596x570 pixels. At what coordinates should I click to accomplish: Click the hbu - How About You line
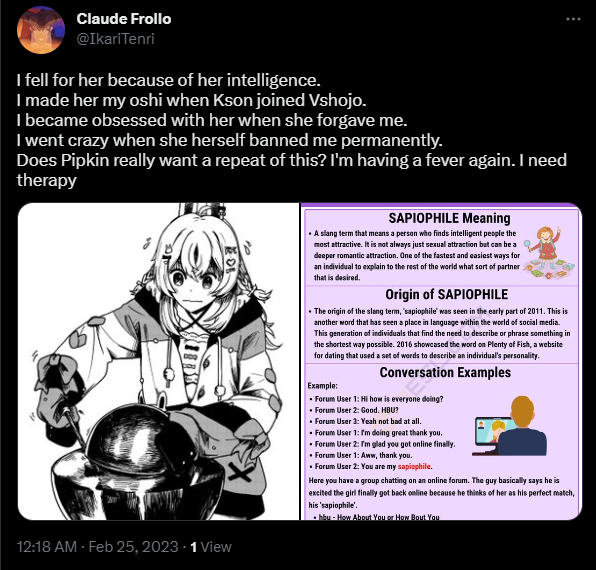coord(379,517)
